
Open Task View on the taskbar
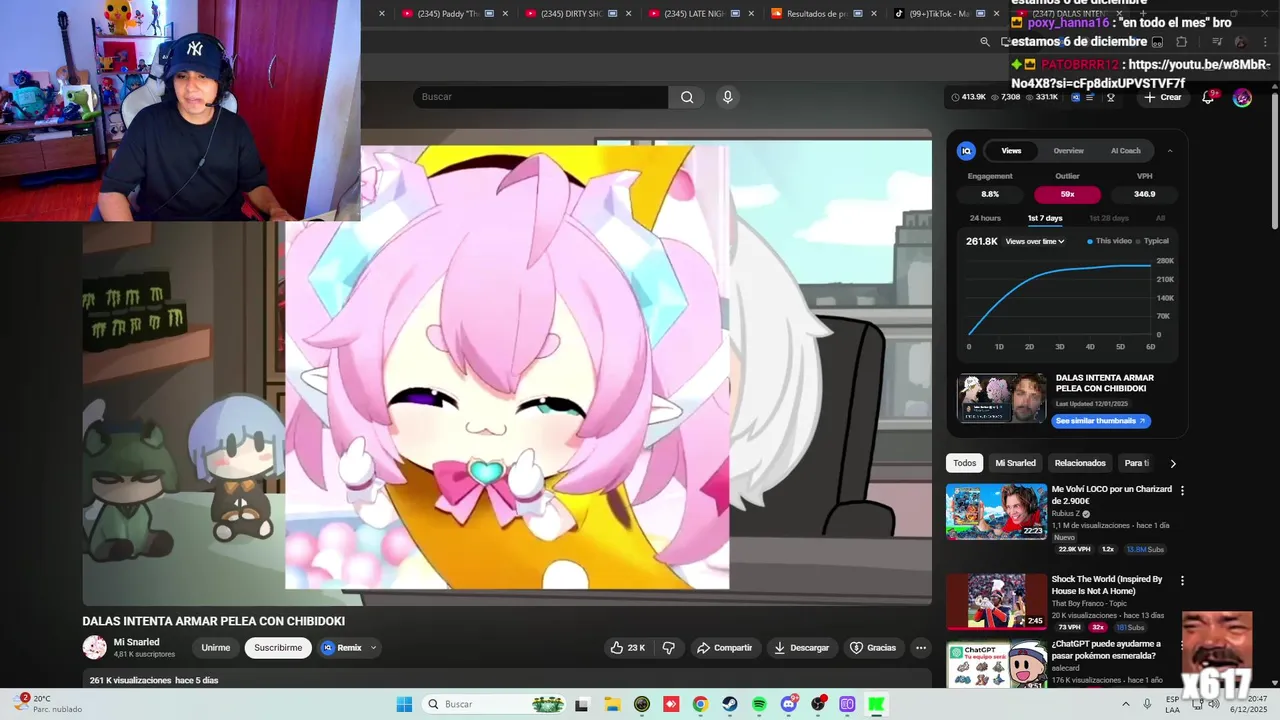pos(582,704)
